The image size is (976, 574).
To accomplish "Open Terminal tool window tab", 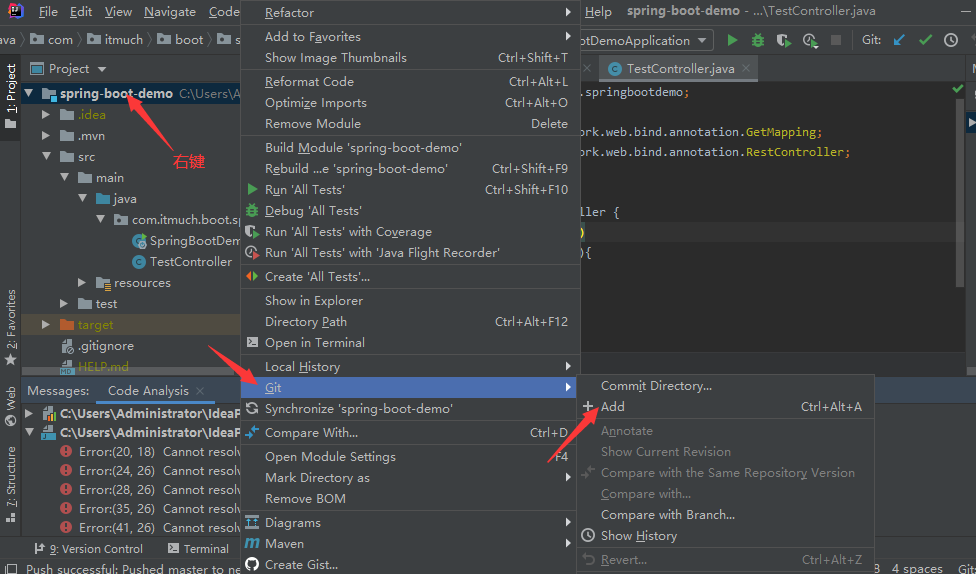I will click(x=199, y=549).
